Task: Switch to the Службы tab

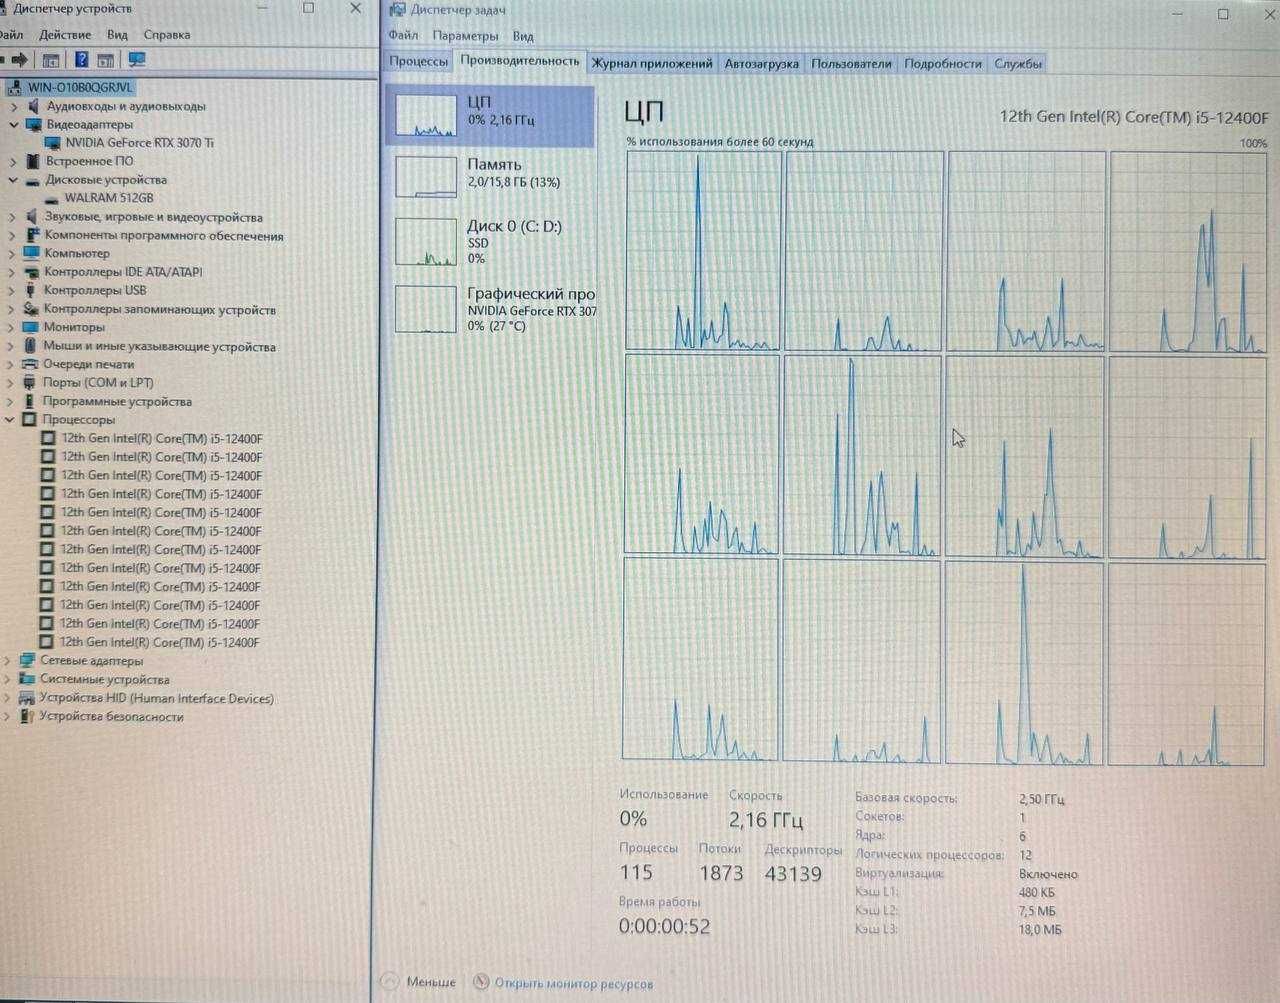Action: 1018,63
